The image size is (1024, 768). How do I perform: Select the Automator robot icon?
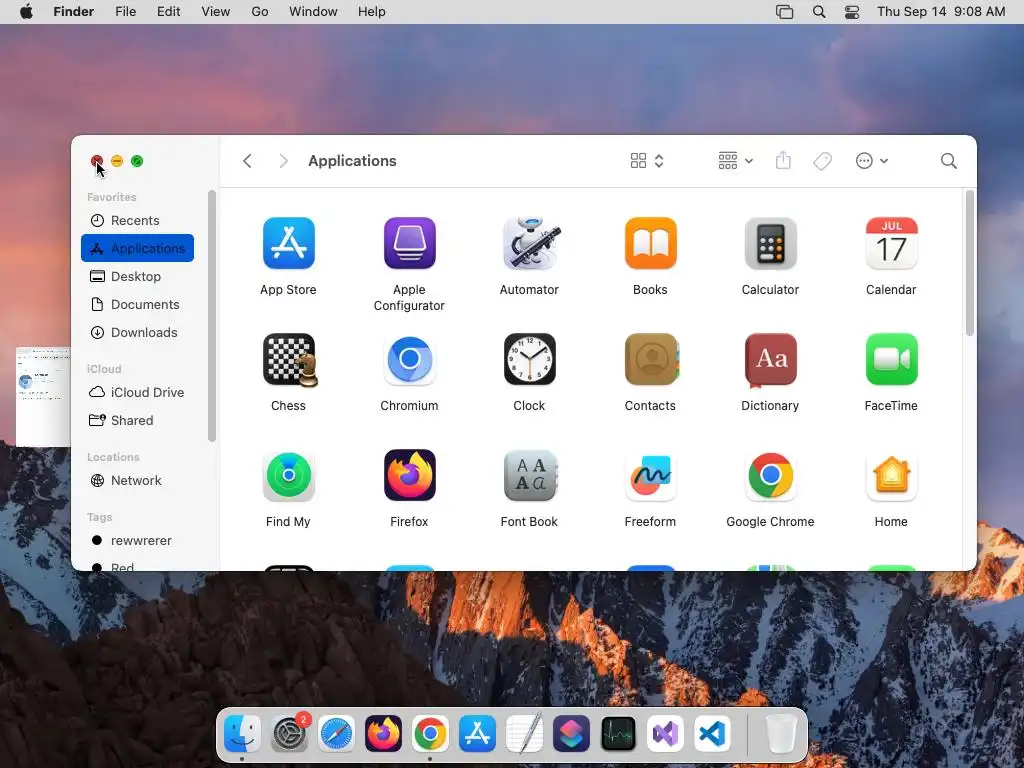pyautogui.click(x=530, y=243)
